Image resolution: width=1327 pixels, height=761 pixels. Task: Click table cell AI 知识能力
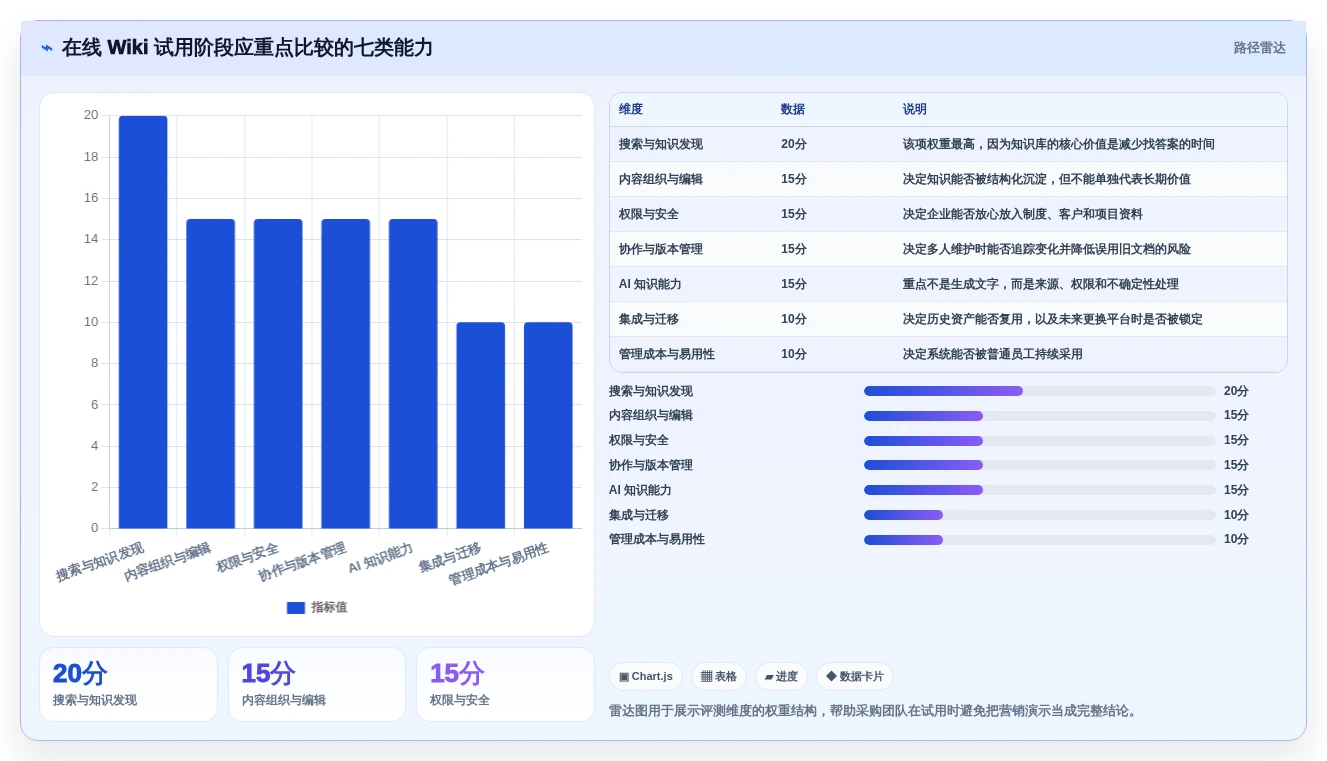pos(650,284)
